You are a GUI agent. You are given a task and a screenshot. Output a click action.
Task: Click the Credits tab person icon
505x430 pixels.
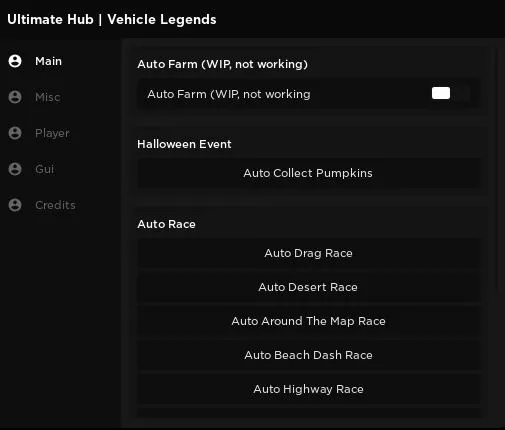coord(15,205)
